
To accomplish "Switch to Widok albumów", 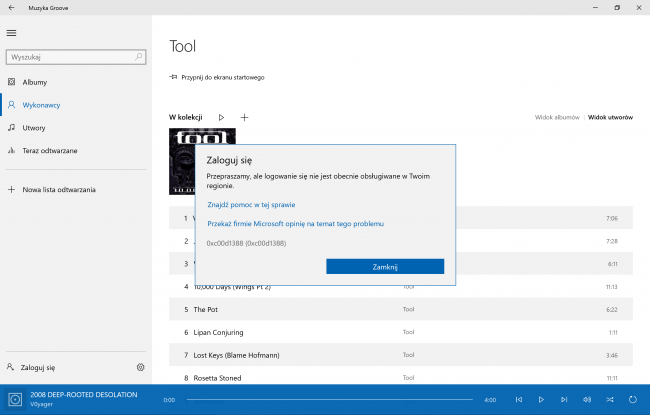I will (x=557, y=117).
